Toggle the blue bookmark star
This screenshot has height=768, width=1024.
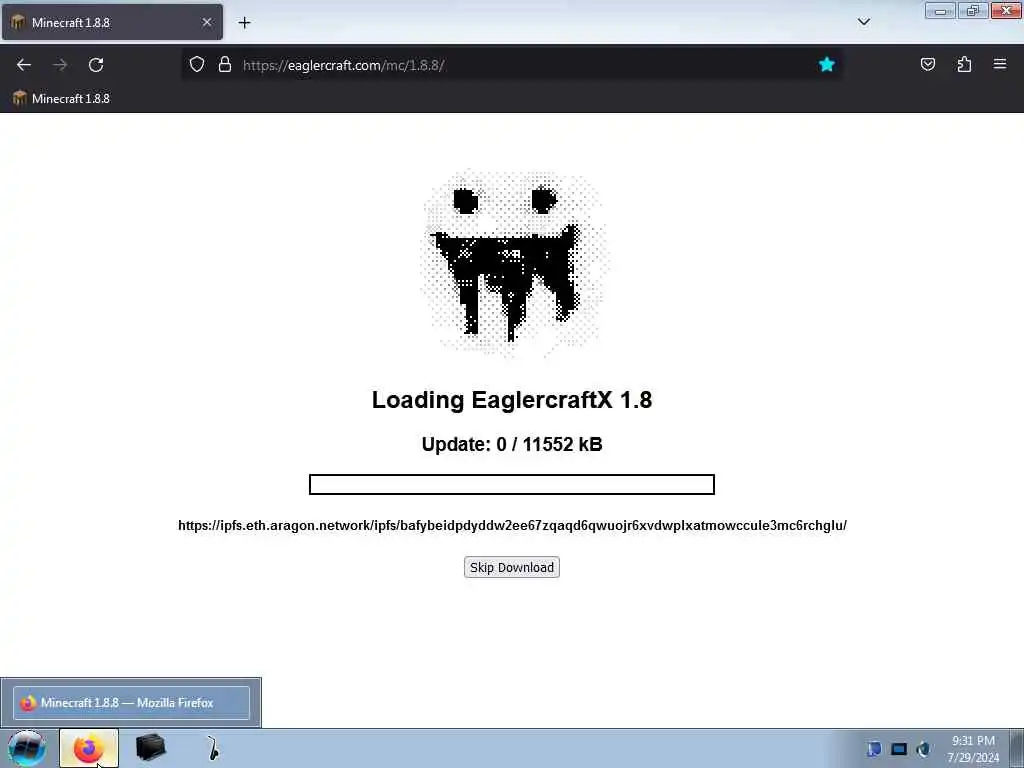(827, 65)
